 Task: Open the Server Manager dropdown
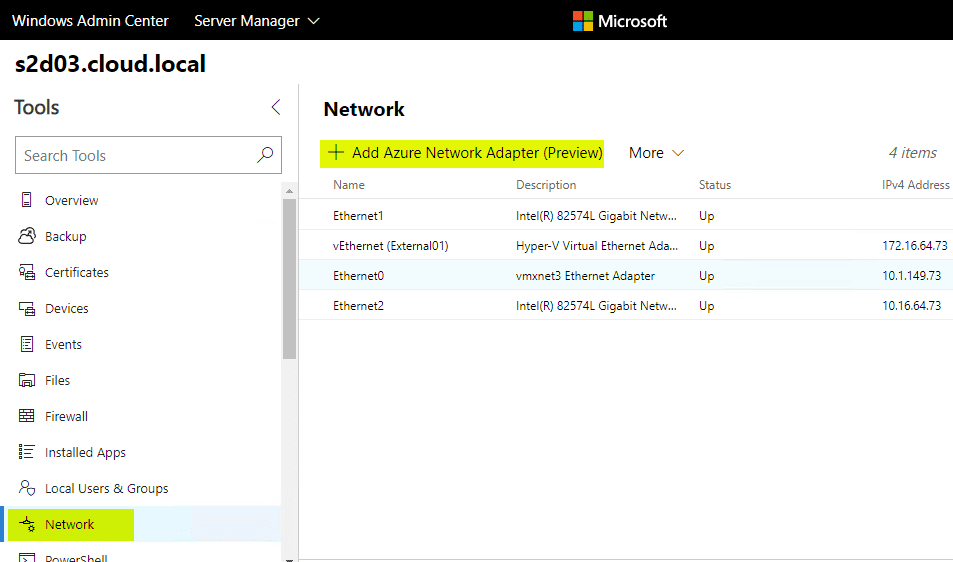click(x=257, y=20)
